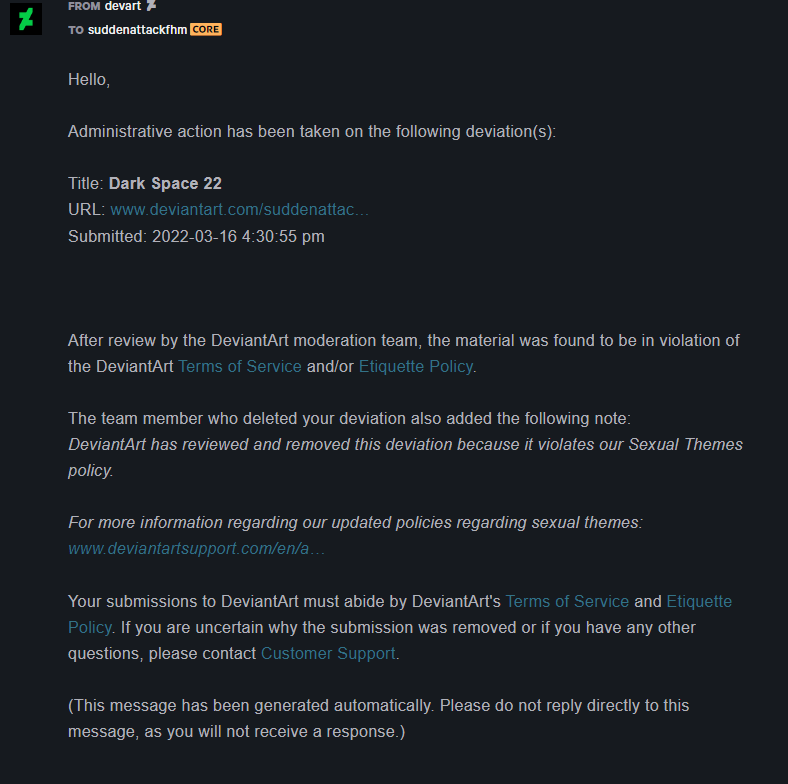The image size is (788, 784).
Task: Open the Etiquette Policy link in the 'Your submissions' paragraph
Action: coord(699,601)
